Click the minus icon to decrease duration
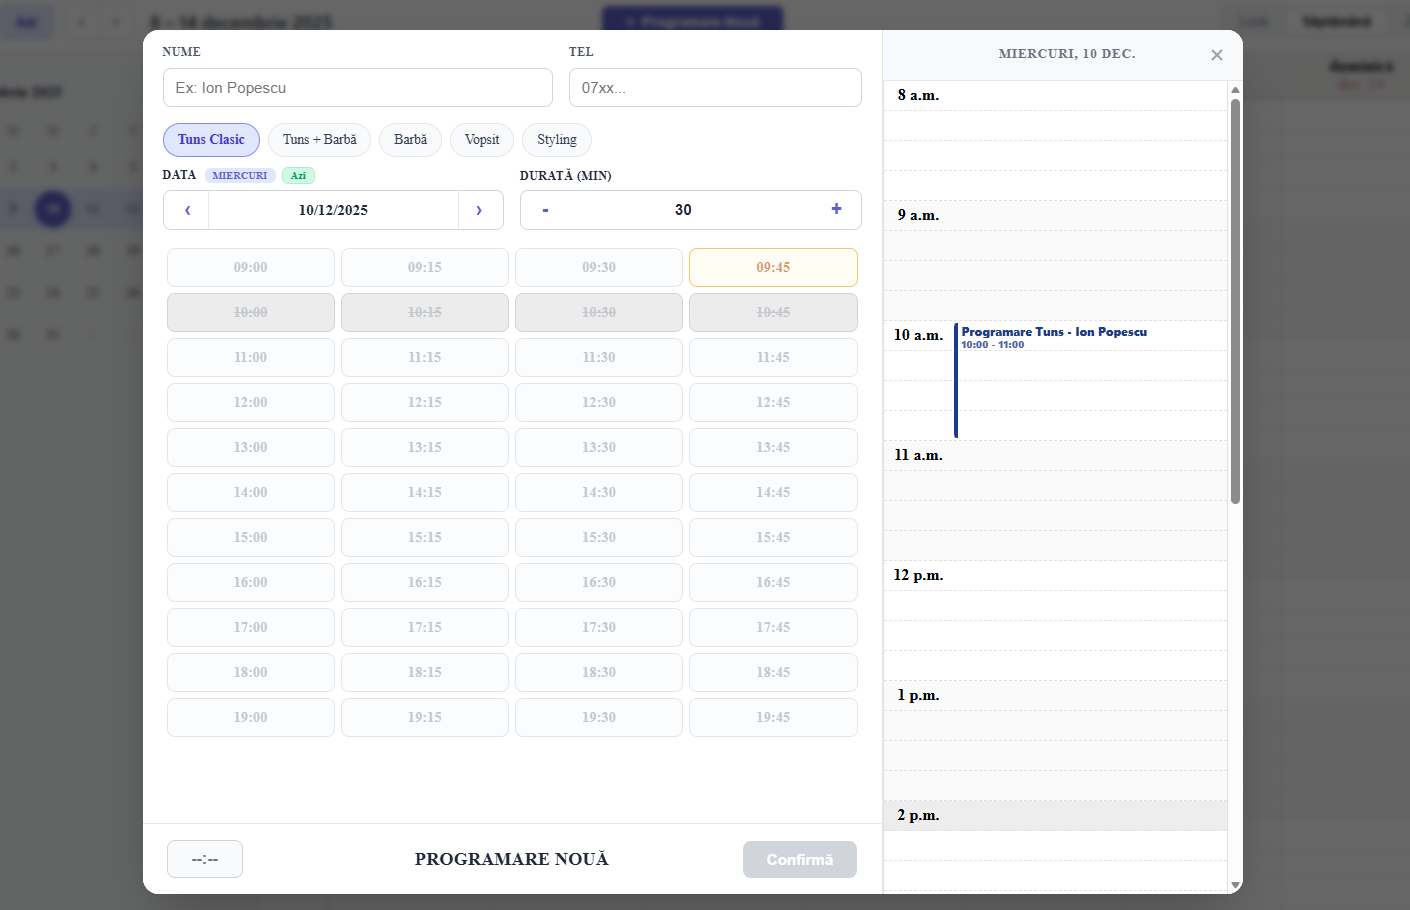The width and height of the screenshot is (1410, 910). click(545, 210)
